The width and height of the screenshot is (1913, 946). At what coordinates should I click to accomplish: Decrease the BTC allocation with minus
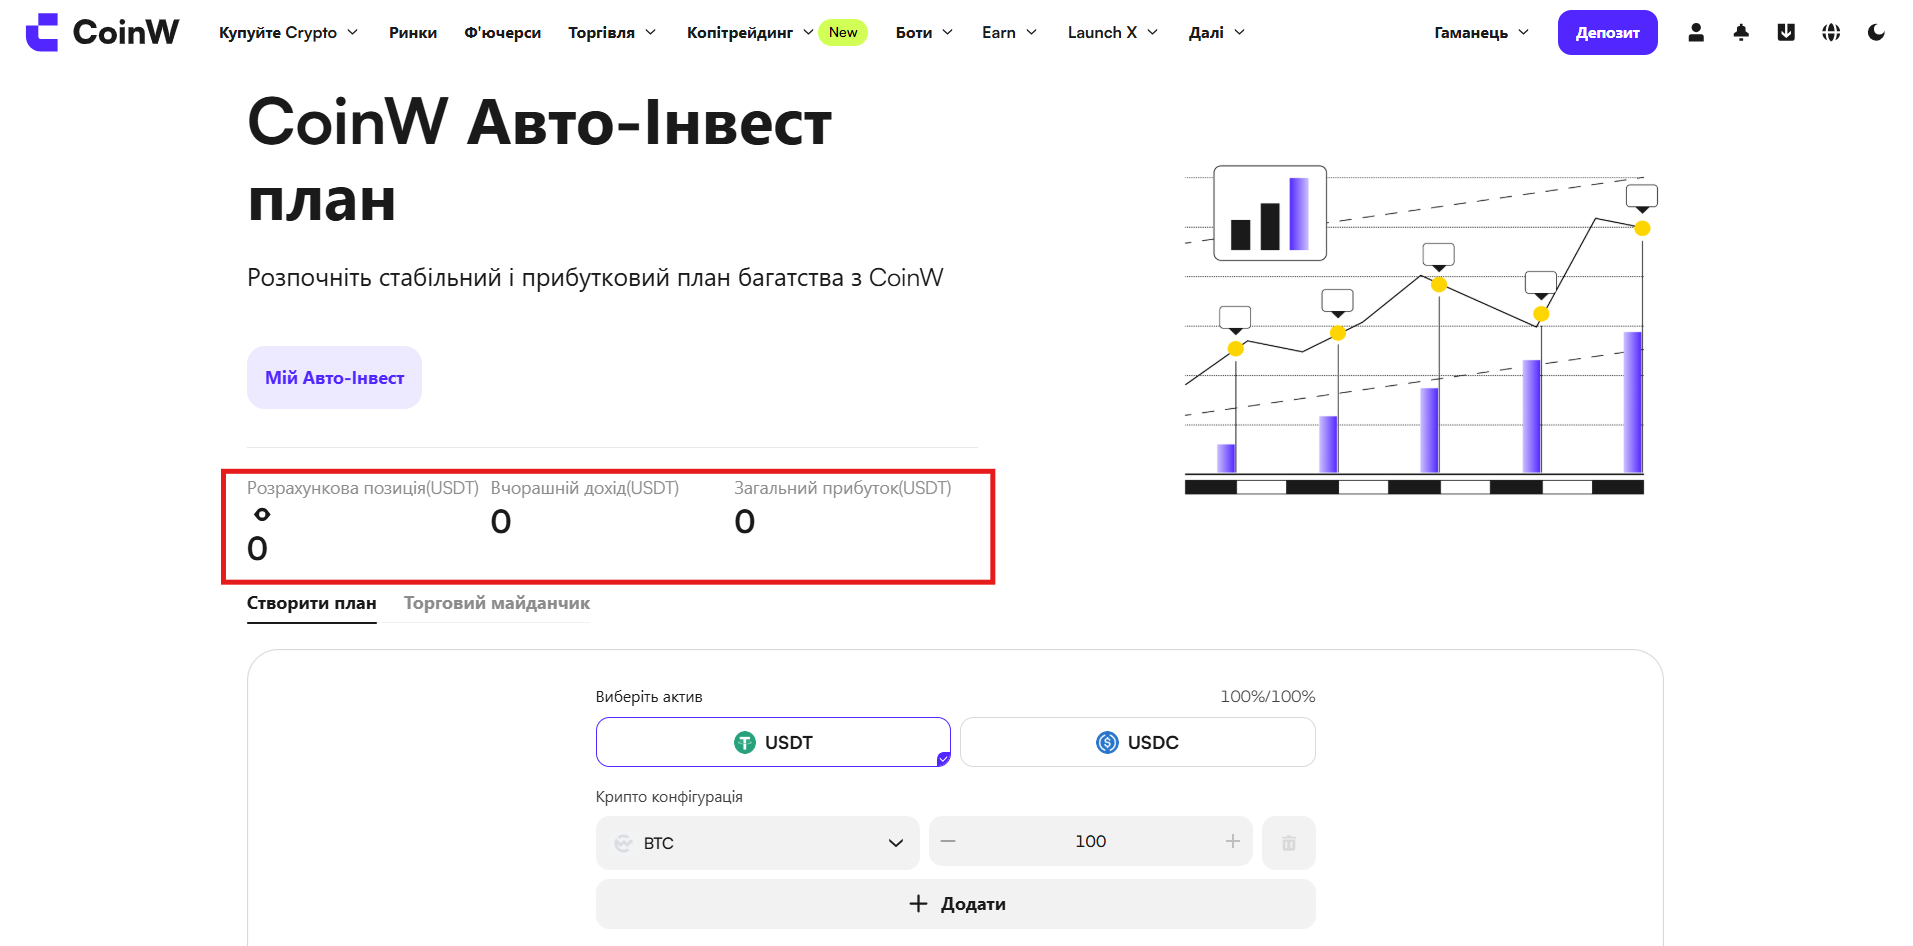coord(948,841)
